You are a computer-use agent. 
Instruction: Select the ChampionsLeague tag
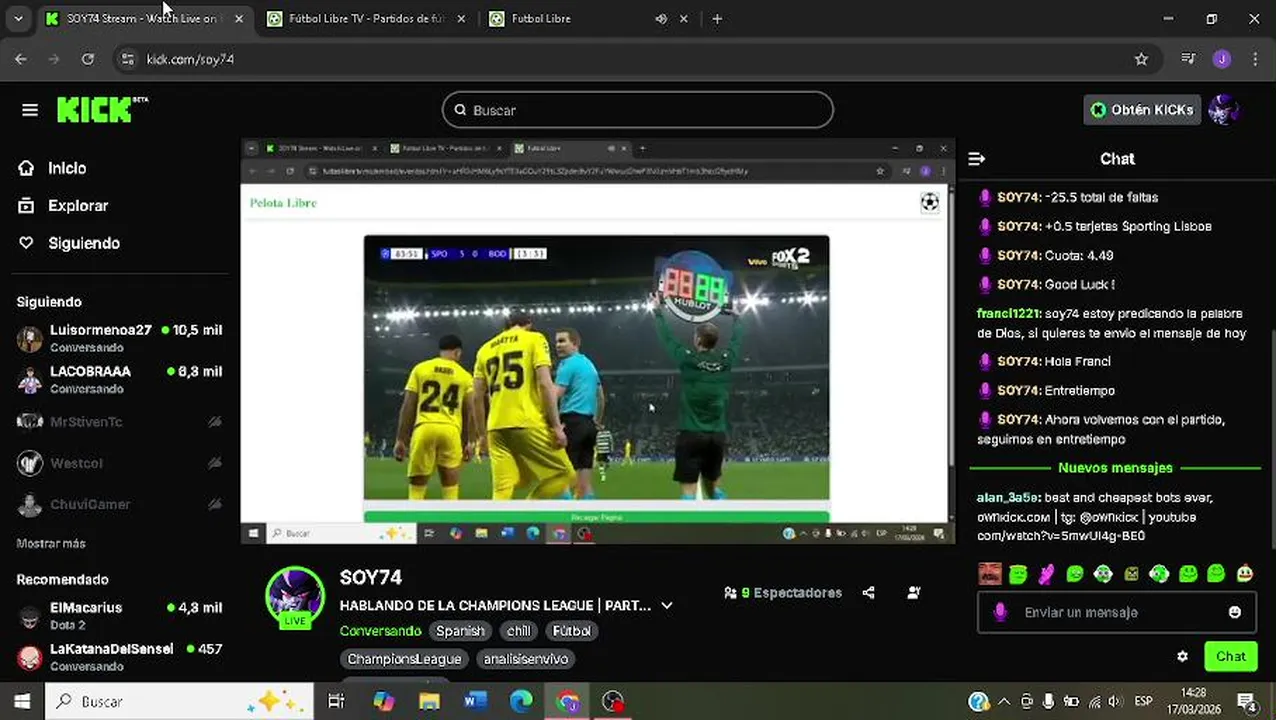click(405, 659)
